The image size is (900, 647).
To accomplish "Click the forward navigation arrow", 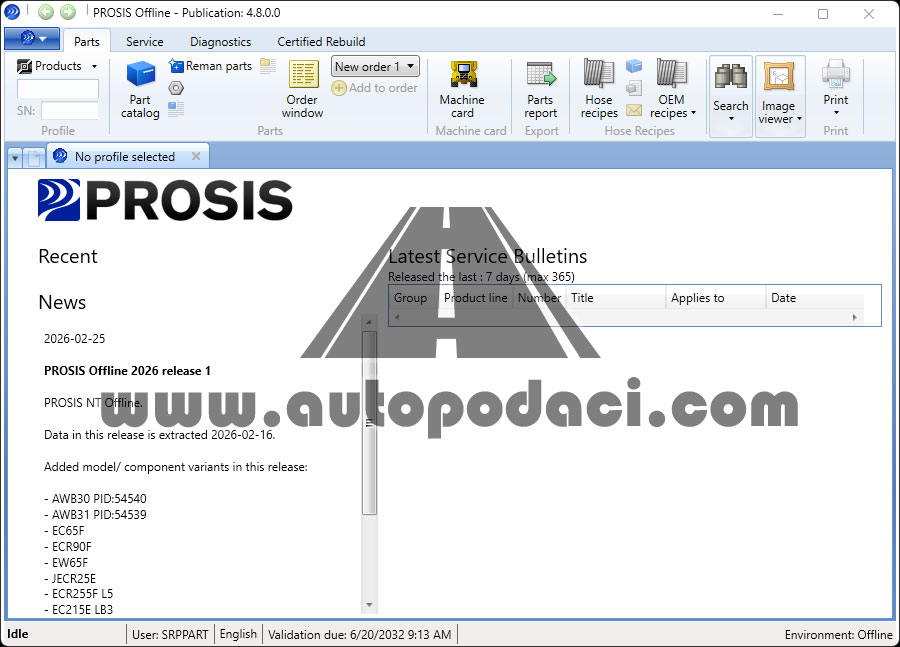I will 68,11.
